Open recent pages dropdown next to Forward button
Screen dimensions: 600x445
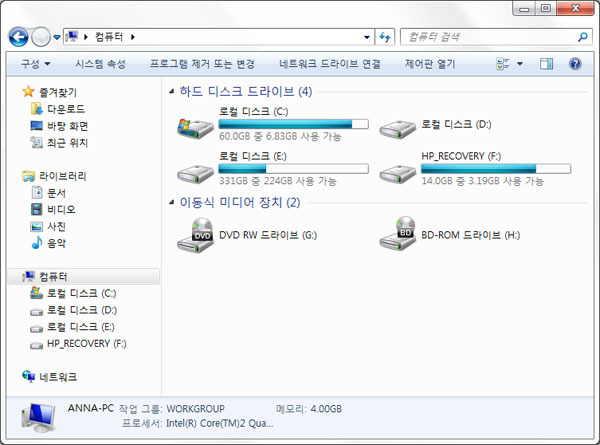point(57,37)
